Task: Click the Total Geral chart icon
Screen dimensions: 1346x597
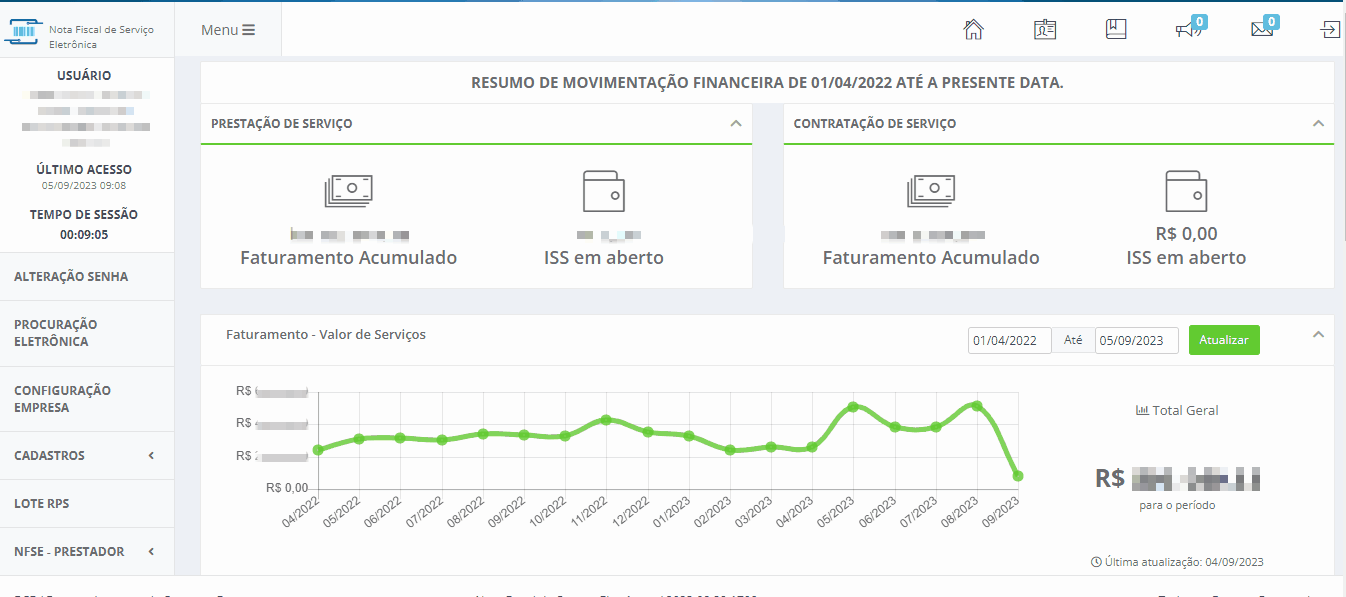Action: point(1141,409)
